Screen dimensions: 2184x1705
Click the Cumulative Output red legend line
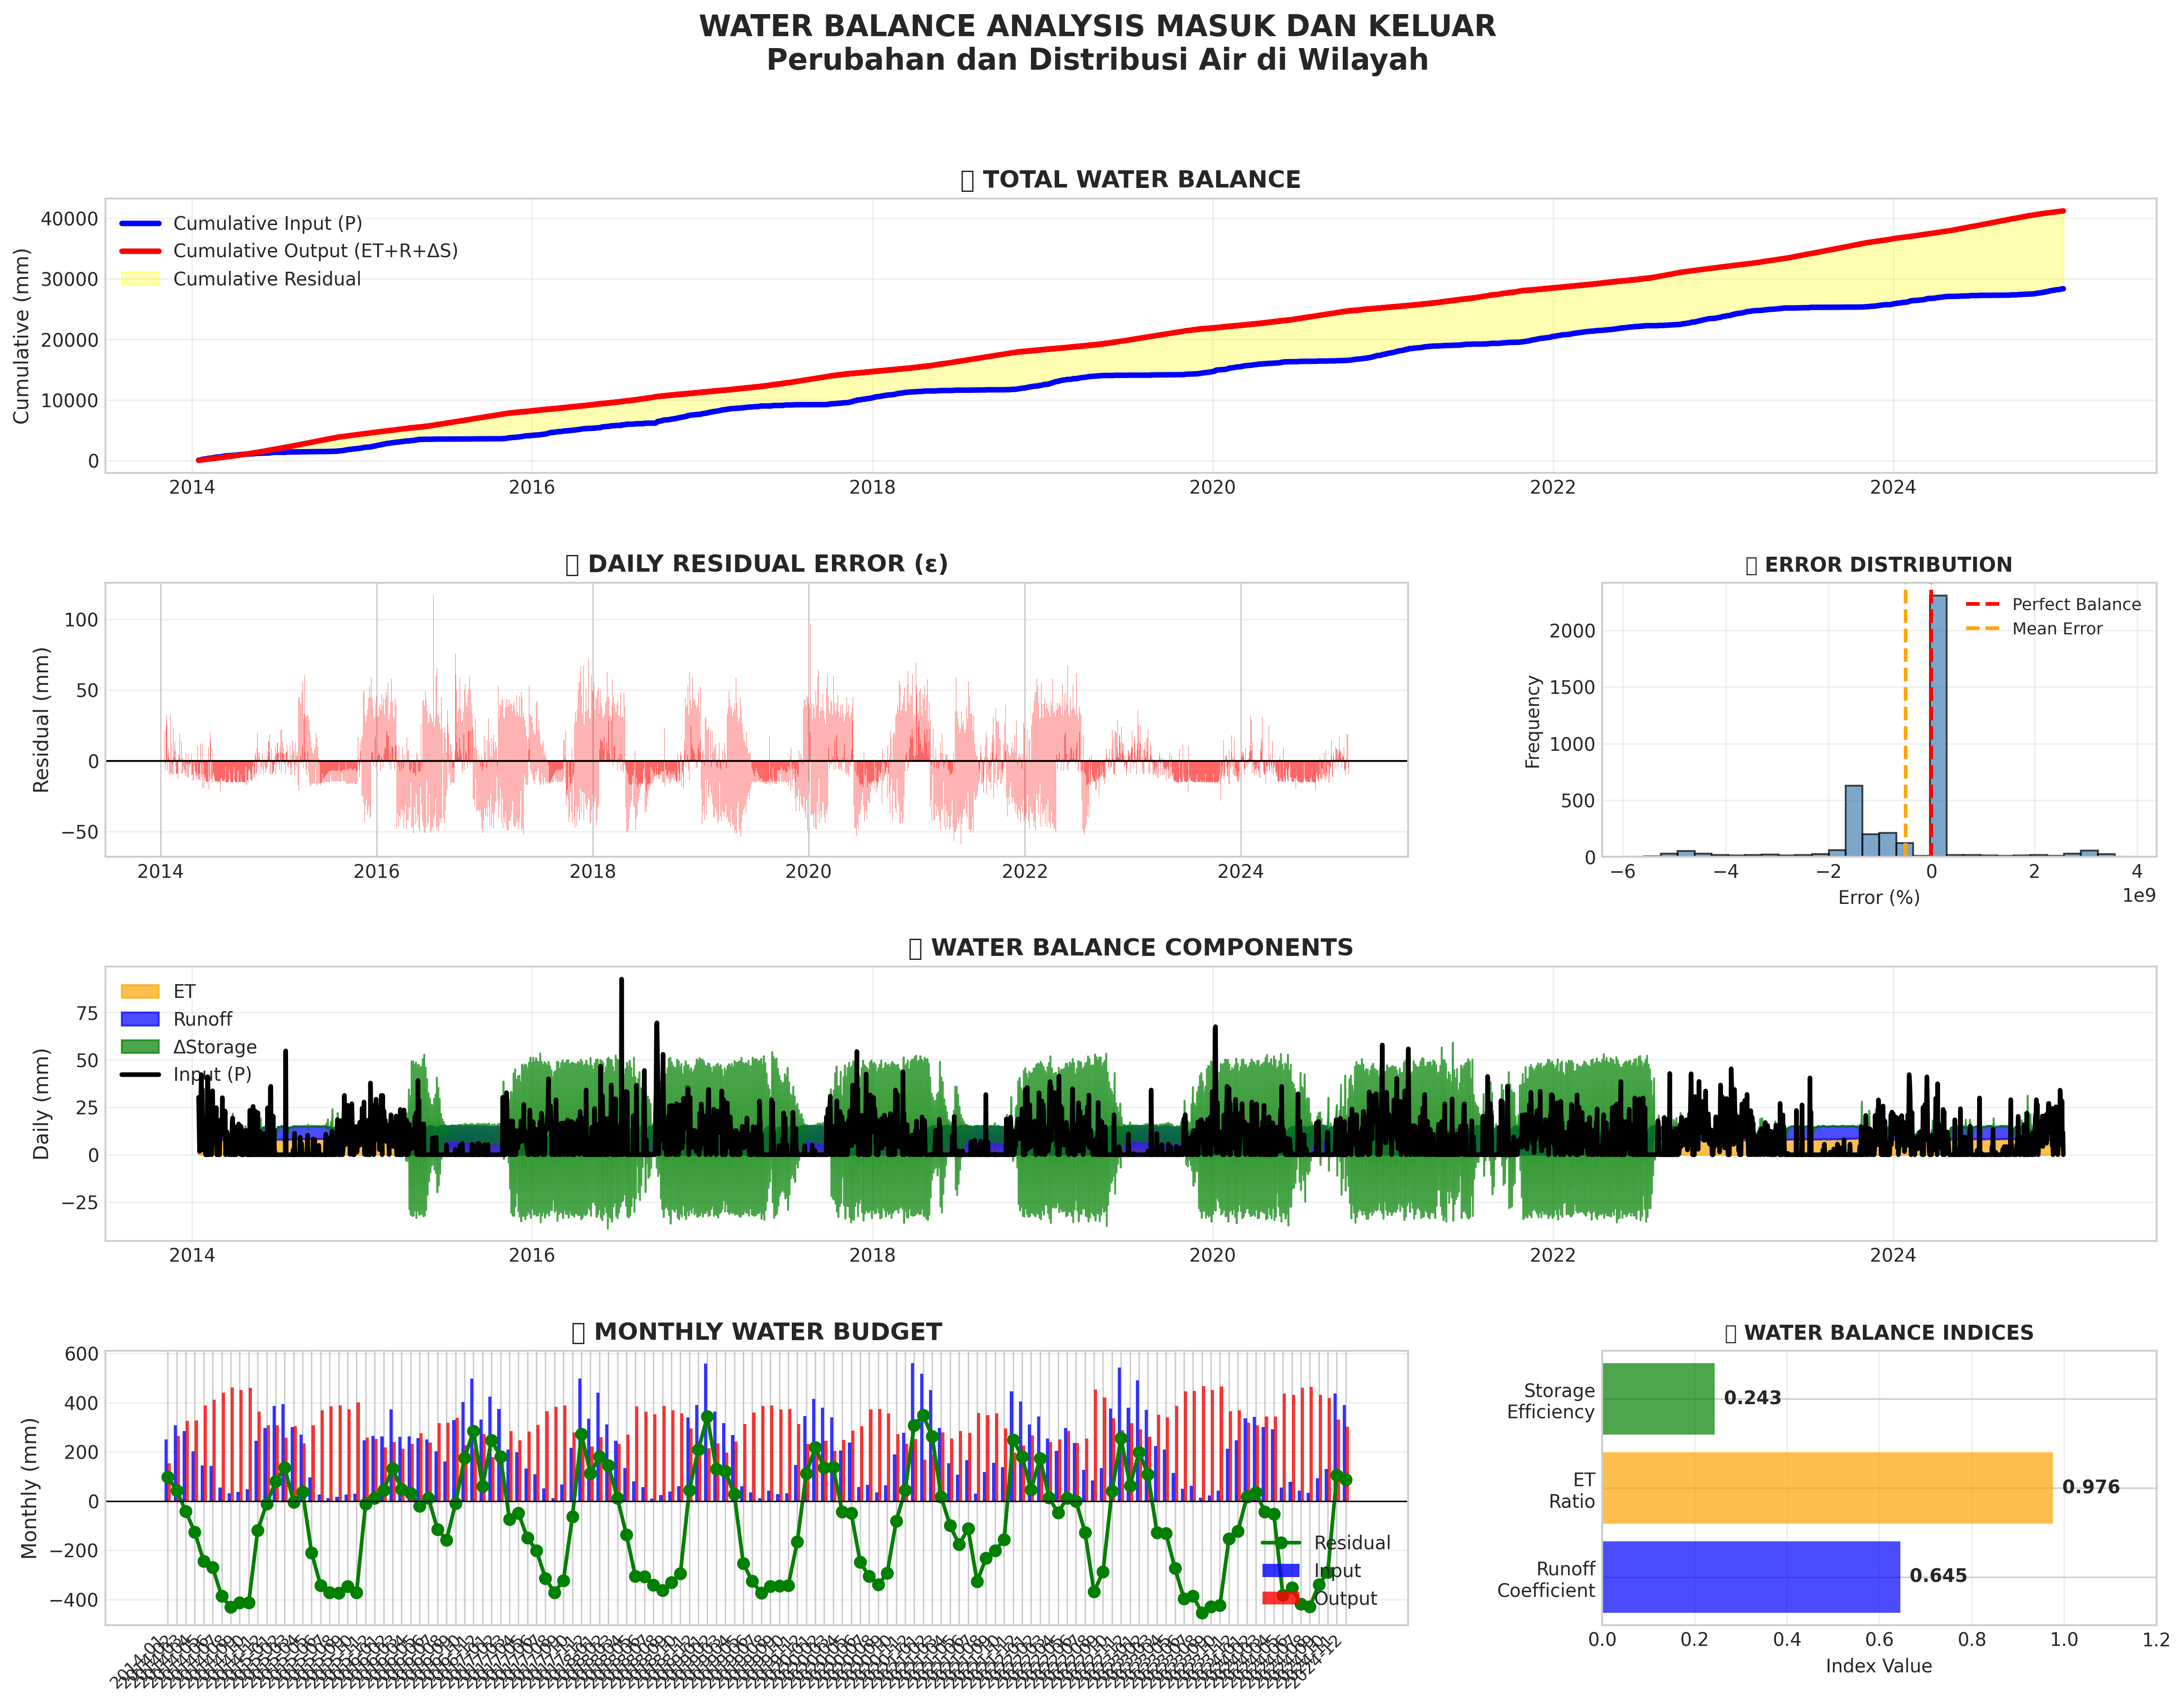(x=140, y=251)
